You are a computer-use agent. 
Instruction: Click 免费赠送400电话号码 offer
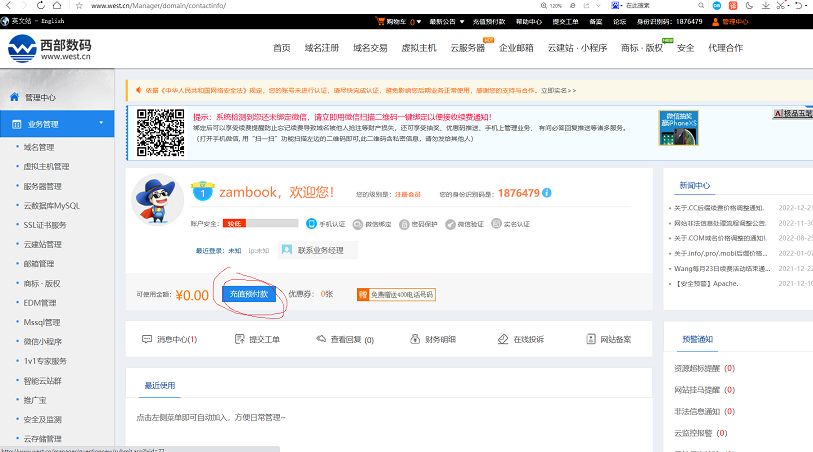tap(396, 294)
